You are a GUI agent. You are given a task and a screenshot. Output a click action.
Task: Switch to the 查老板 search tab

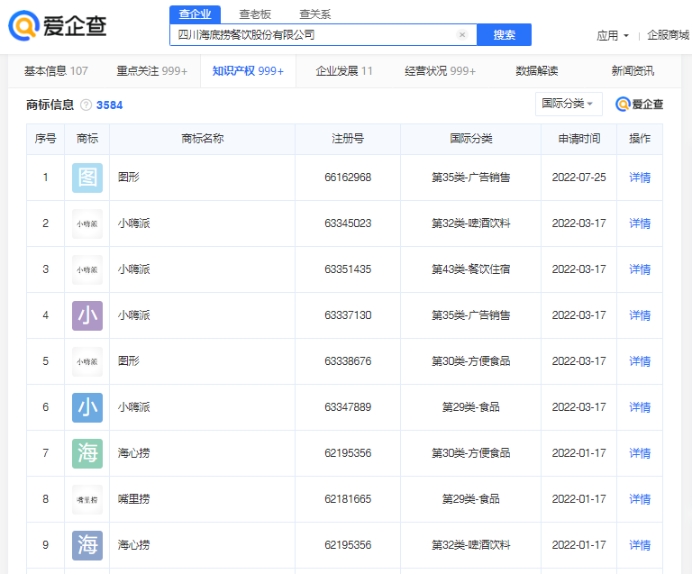[x=255, y=14]
